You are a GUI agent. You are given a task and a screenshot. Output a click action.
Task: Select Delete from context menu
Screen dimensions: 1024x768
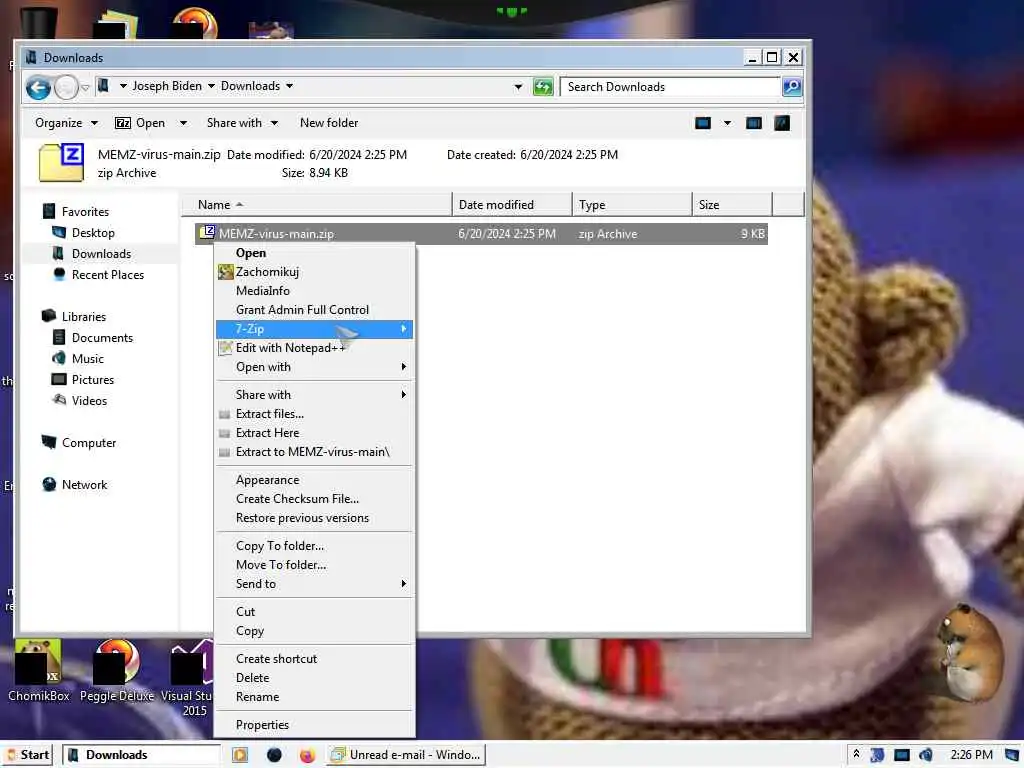point(314,678)
